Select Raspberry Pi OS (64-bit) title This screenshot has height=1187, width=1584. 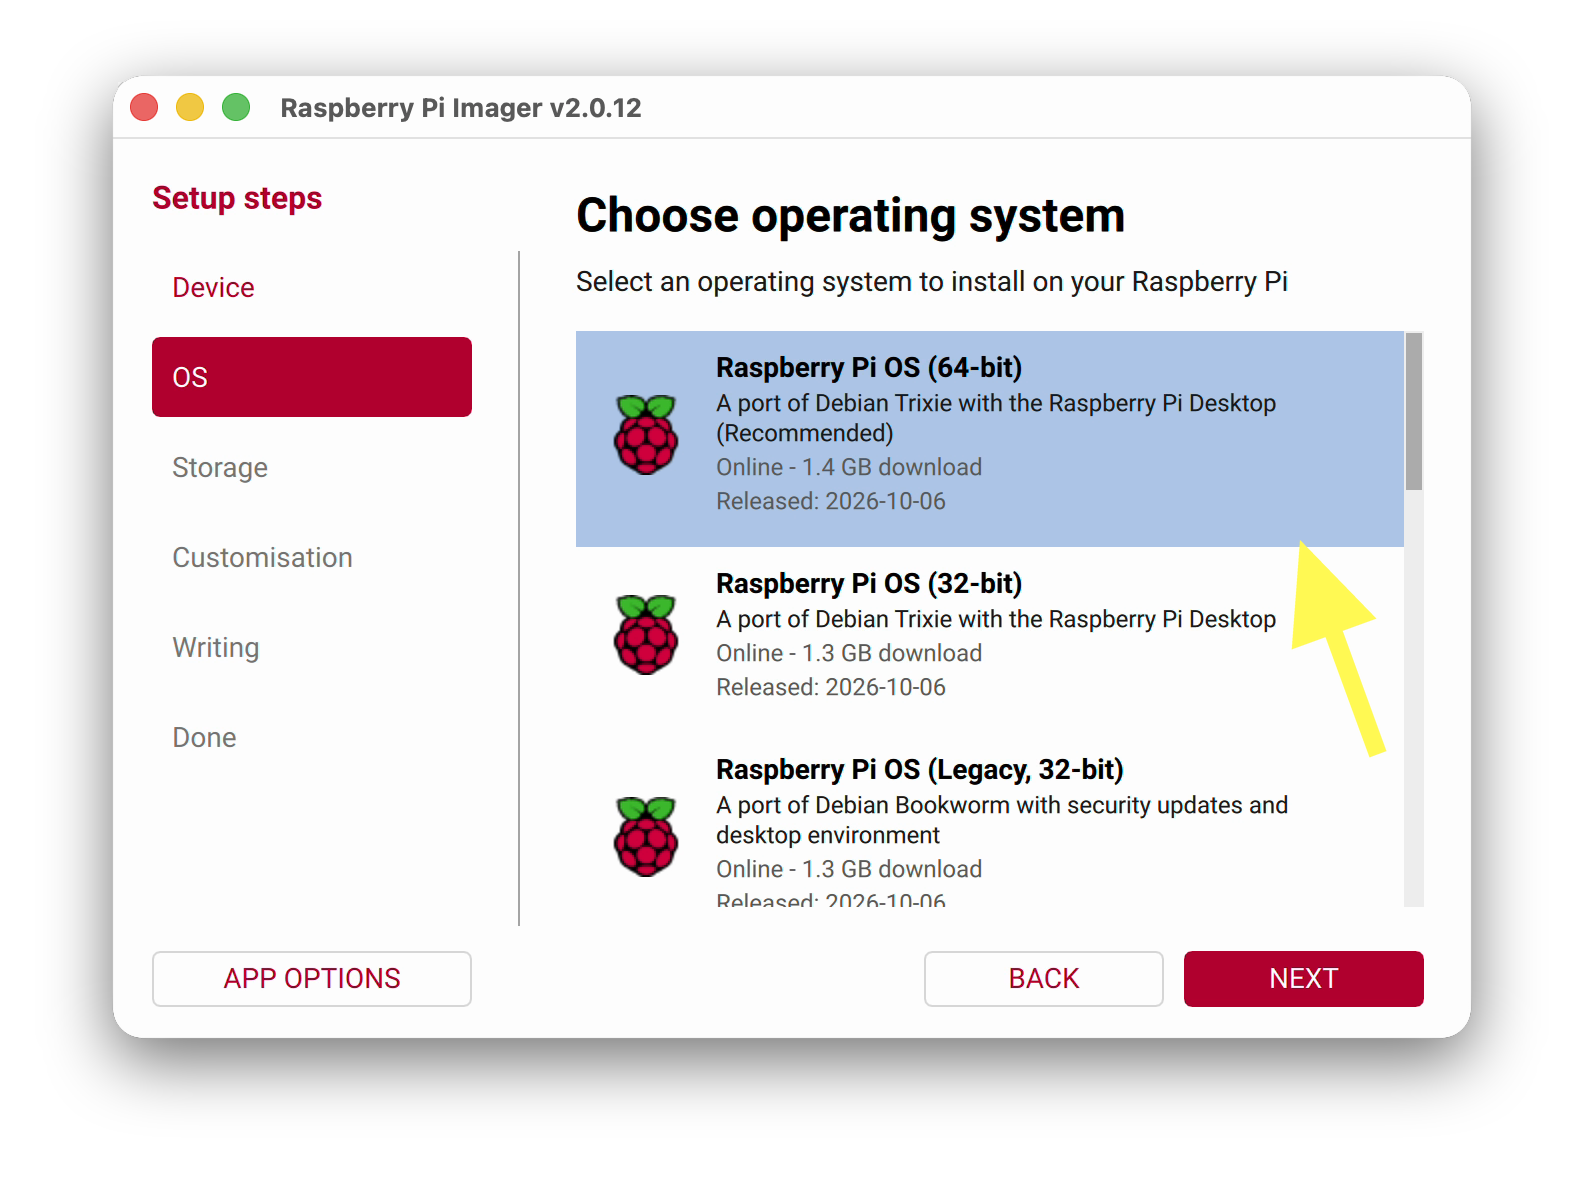tap(868, 367)
